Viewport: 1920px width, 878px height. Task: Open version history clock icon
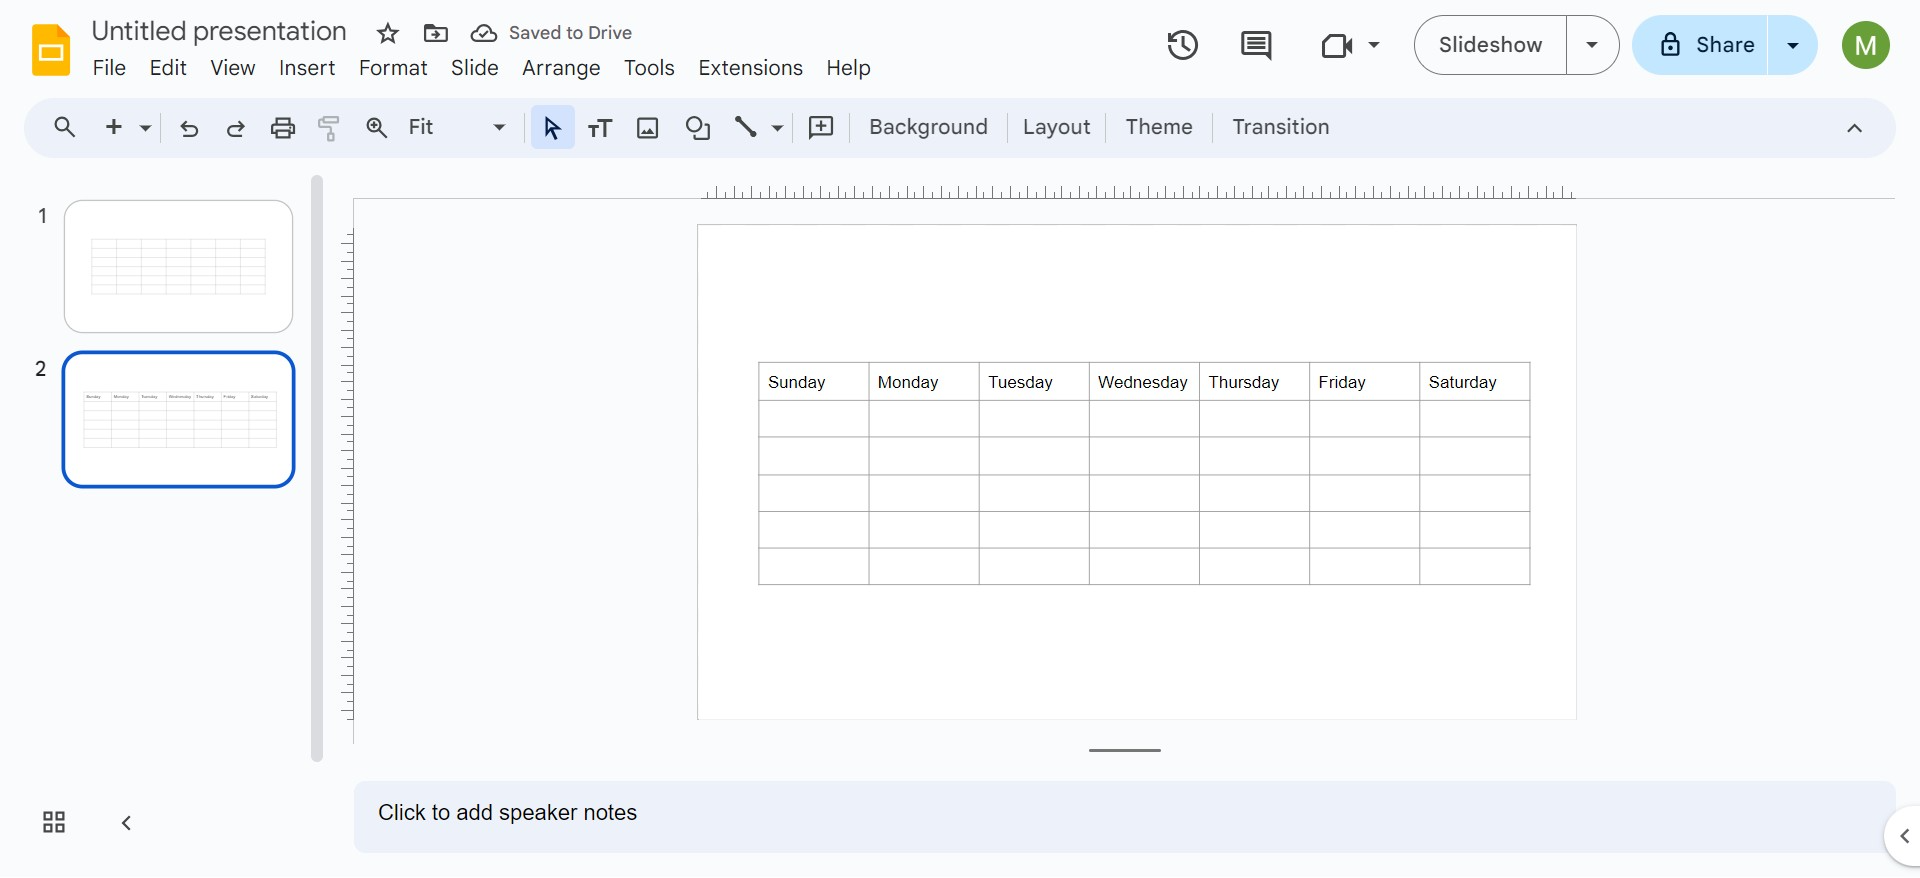pyautogui.click(x=1182, y=45)
